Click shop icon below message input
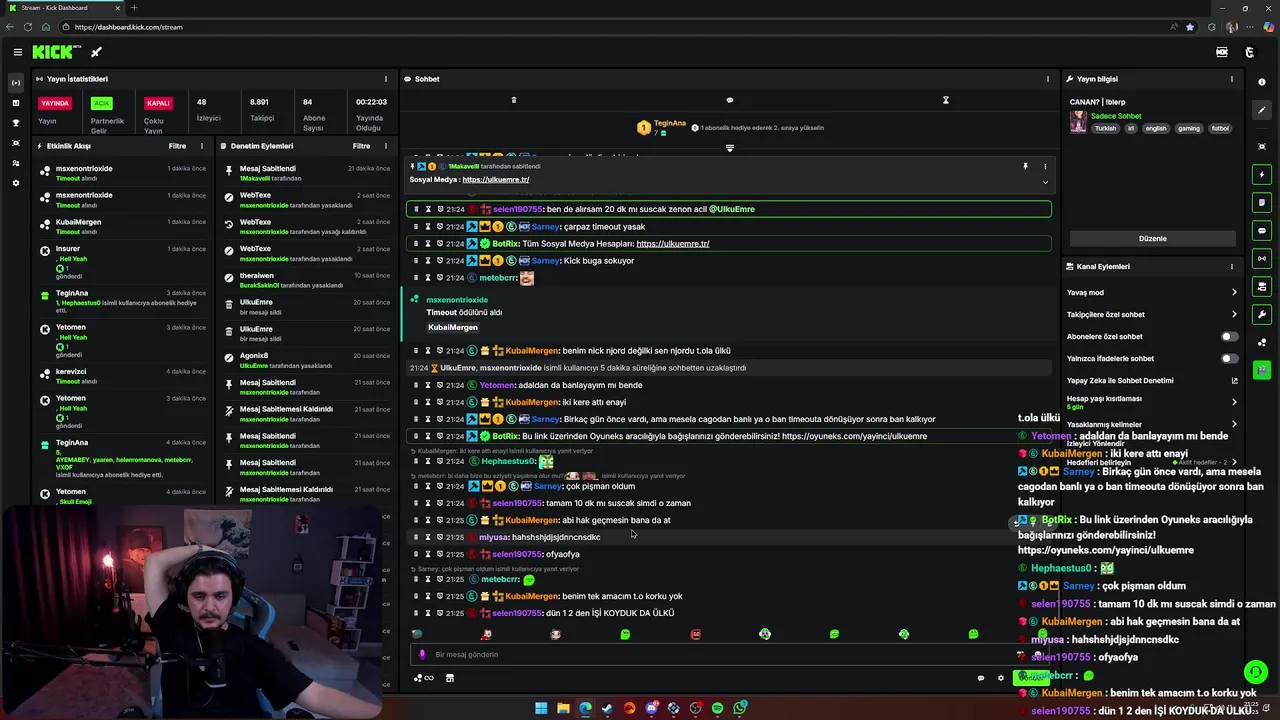1280x720 pixels. (450, 678)
